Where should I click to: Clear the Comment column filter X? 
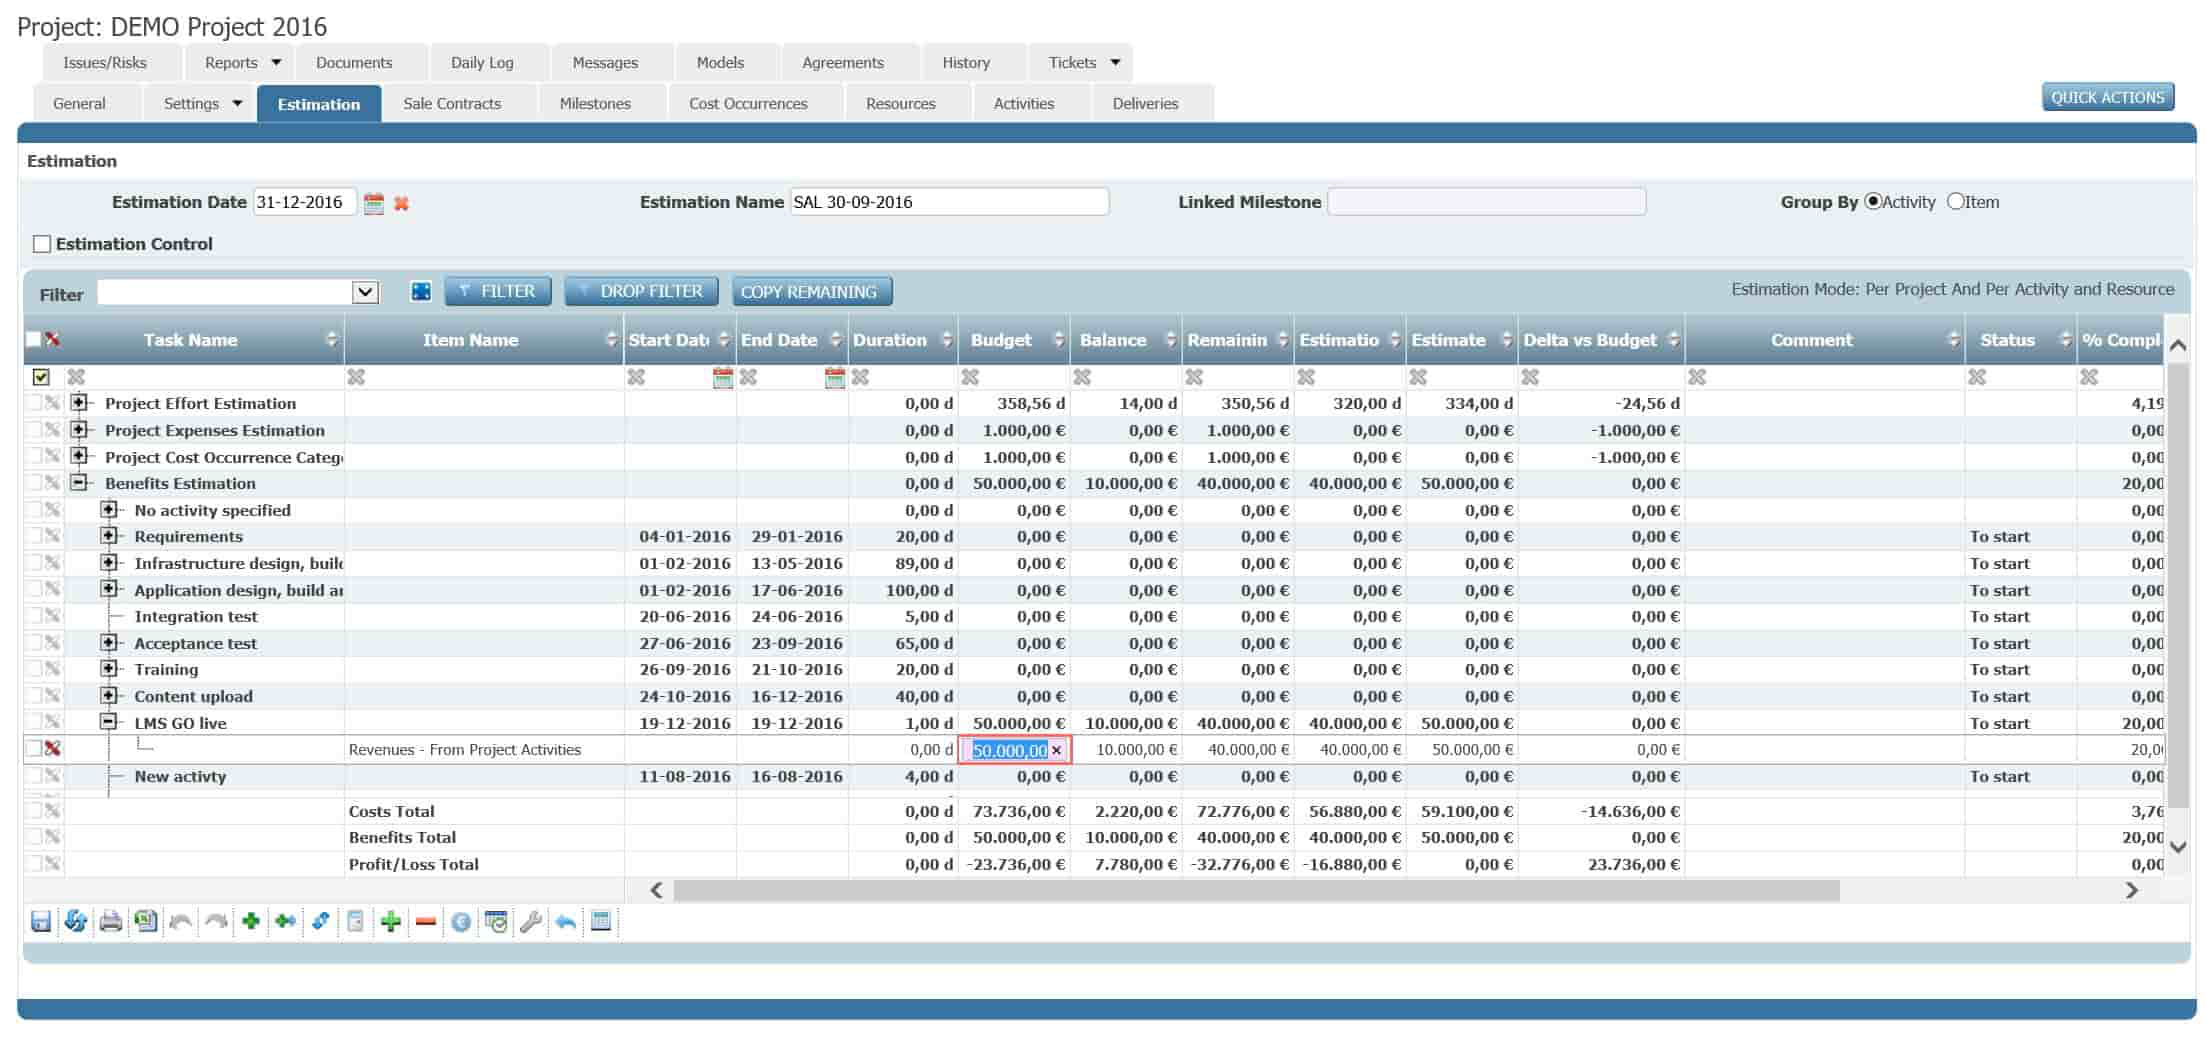(1697, 377)
